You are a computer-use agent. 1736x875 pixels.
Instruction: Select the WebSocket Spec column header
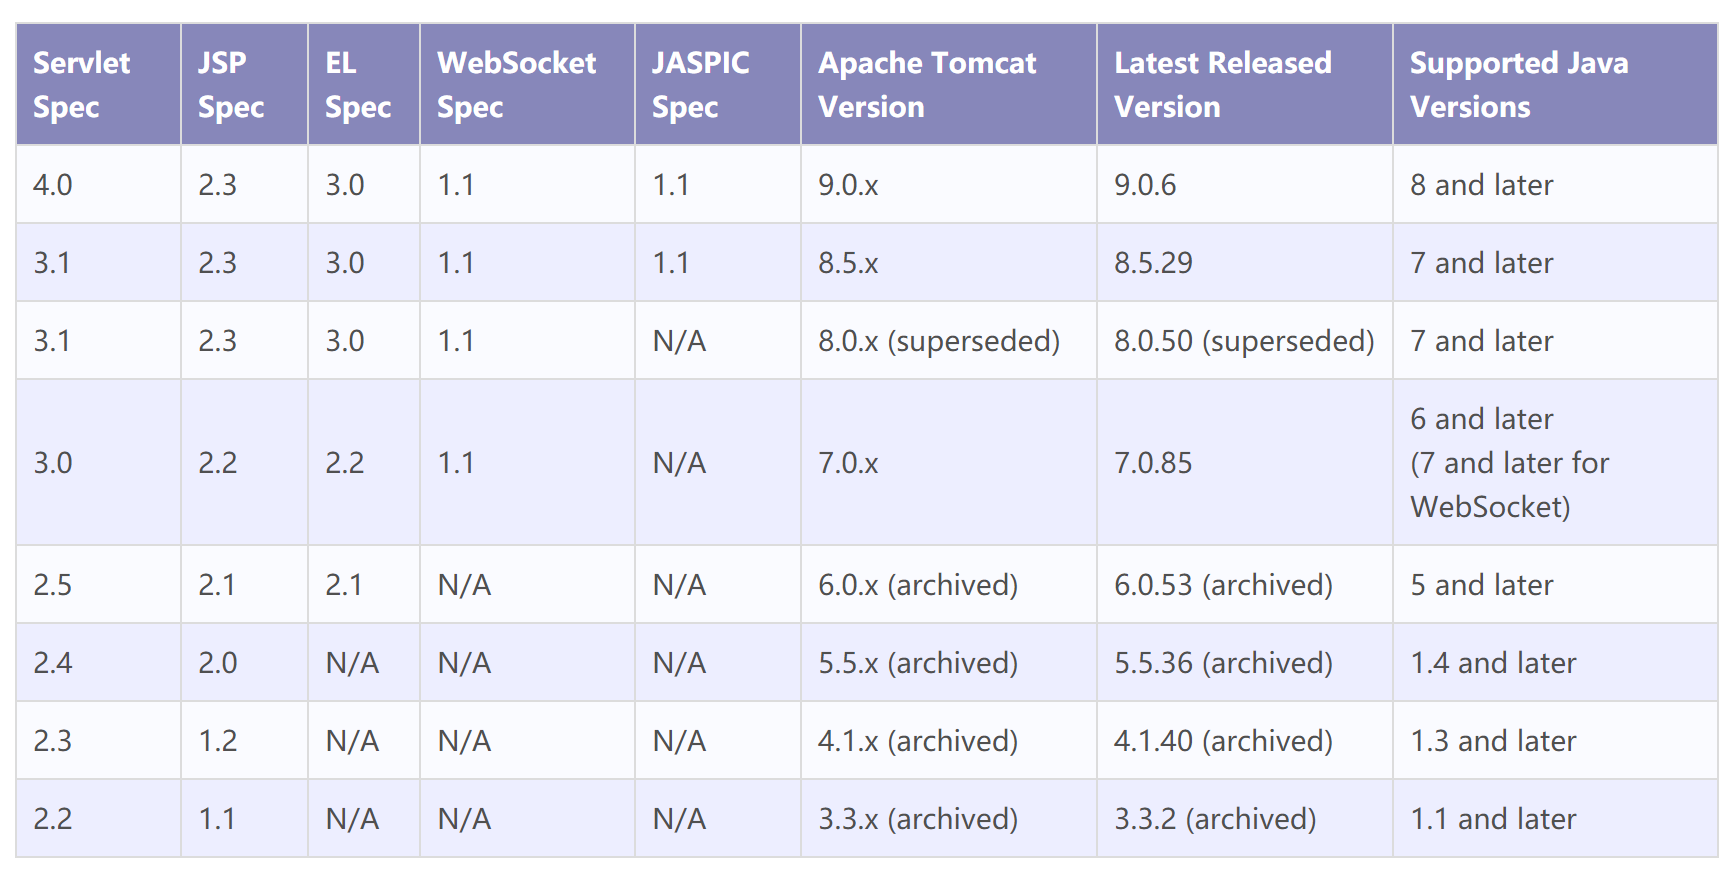pos(516,85)
